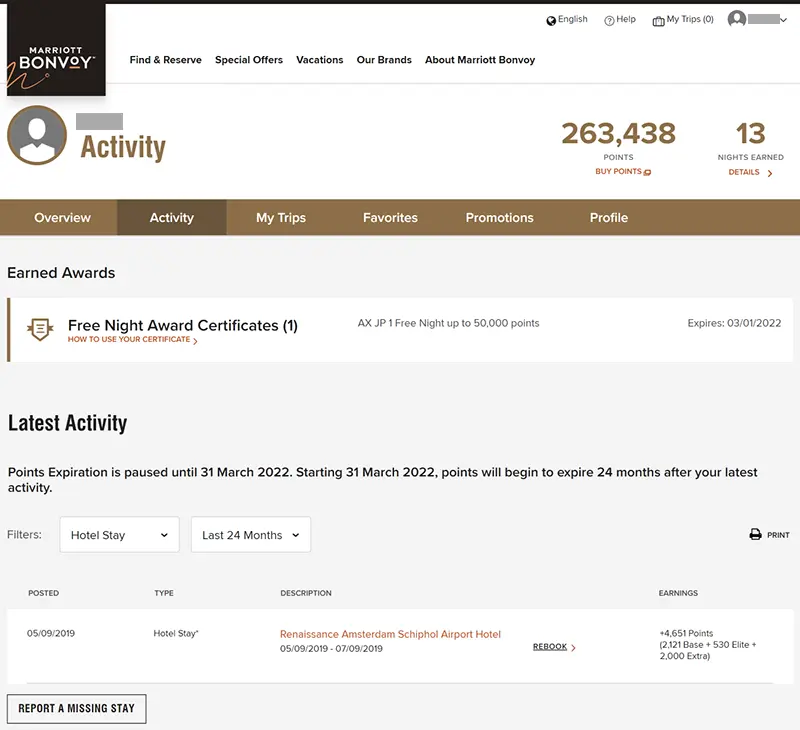
Task: Click the printer icon
Action: pyautogui.click(x=756, y=535)
